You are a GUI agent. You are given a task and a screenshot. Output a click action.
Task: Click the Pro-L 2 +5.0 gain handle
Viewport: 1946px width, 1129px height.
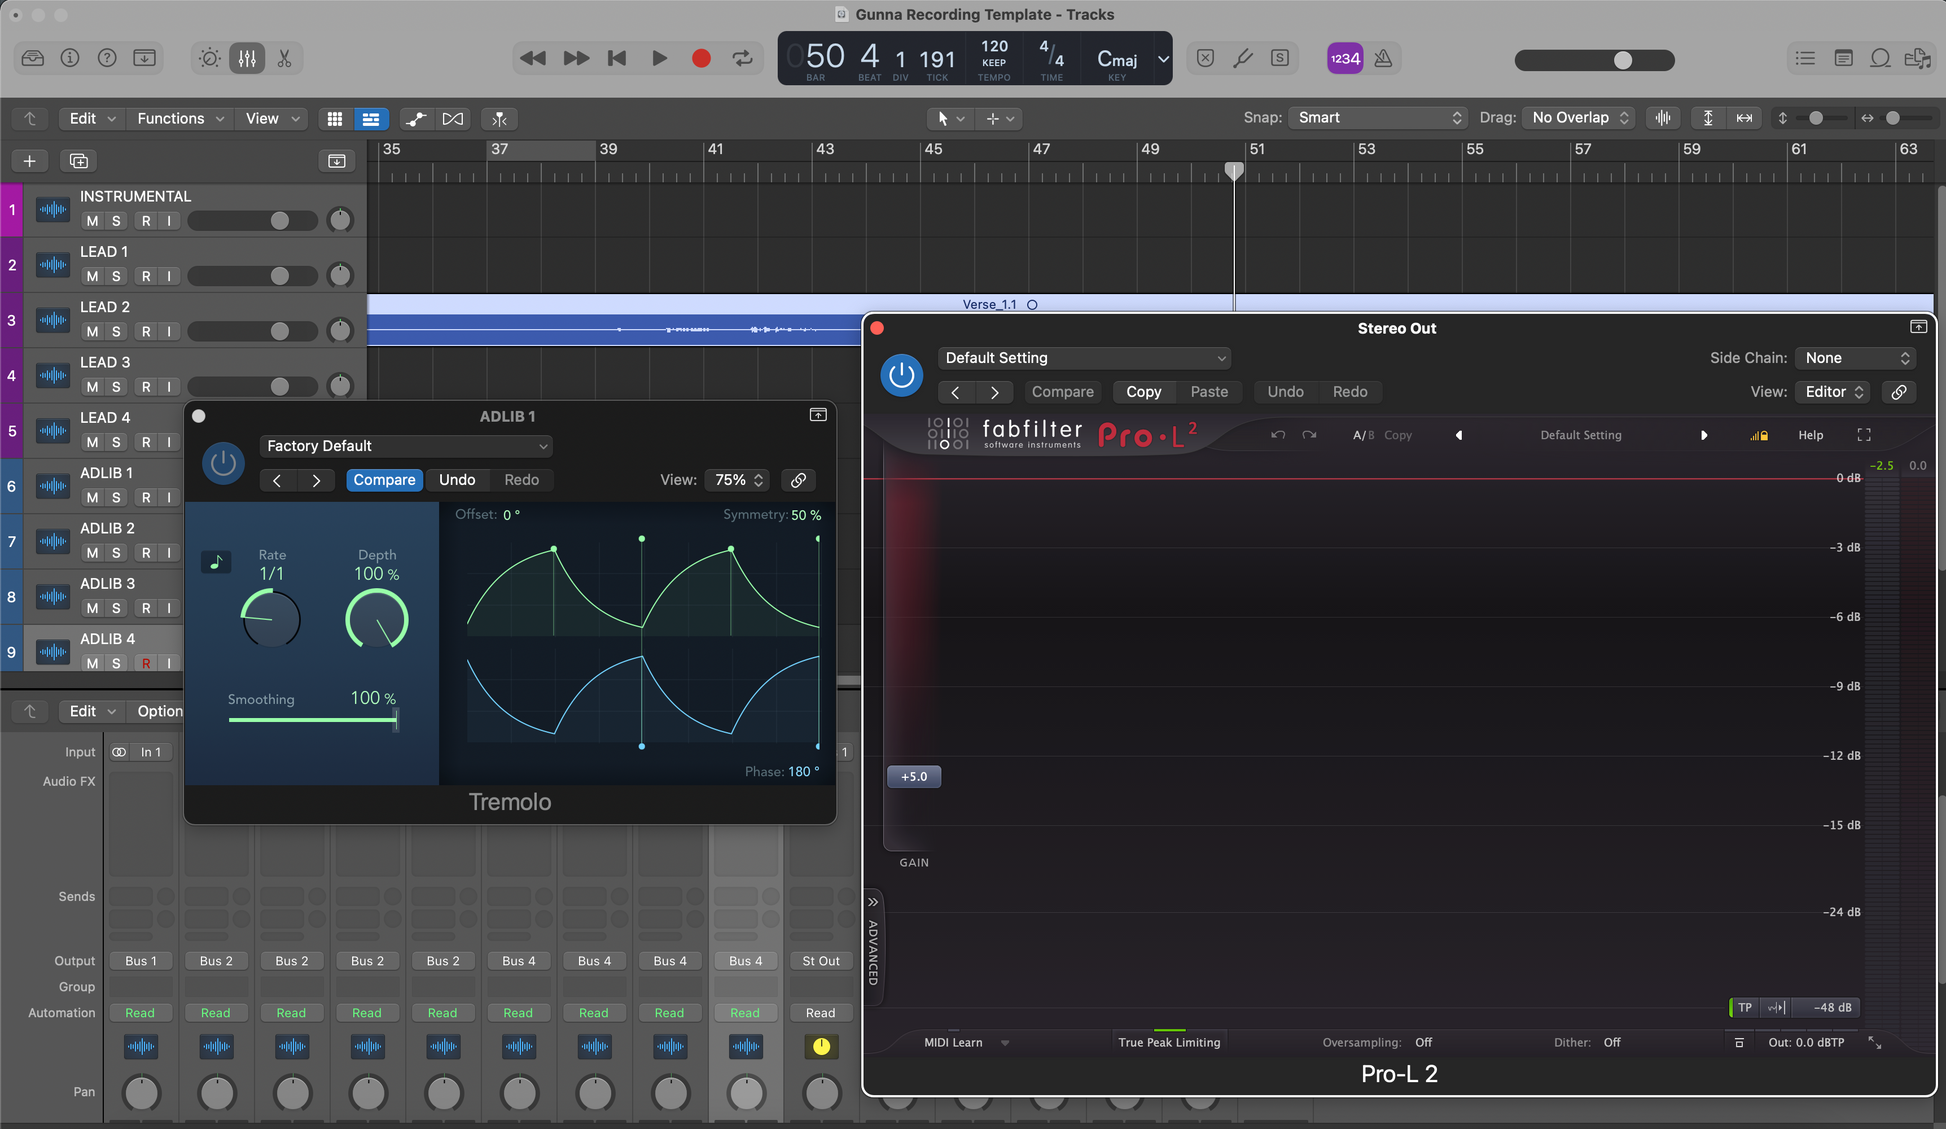(913, 776)
